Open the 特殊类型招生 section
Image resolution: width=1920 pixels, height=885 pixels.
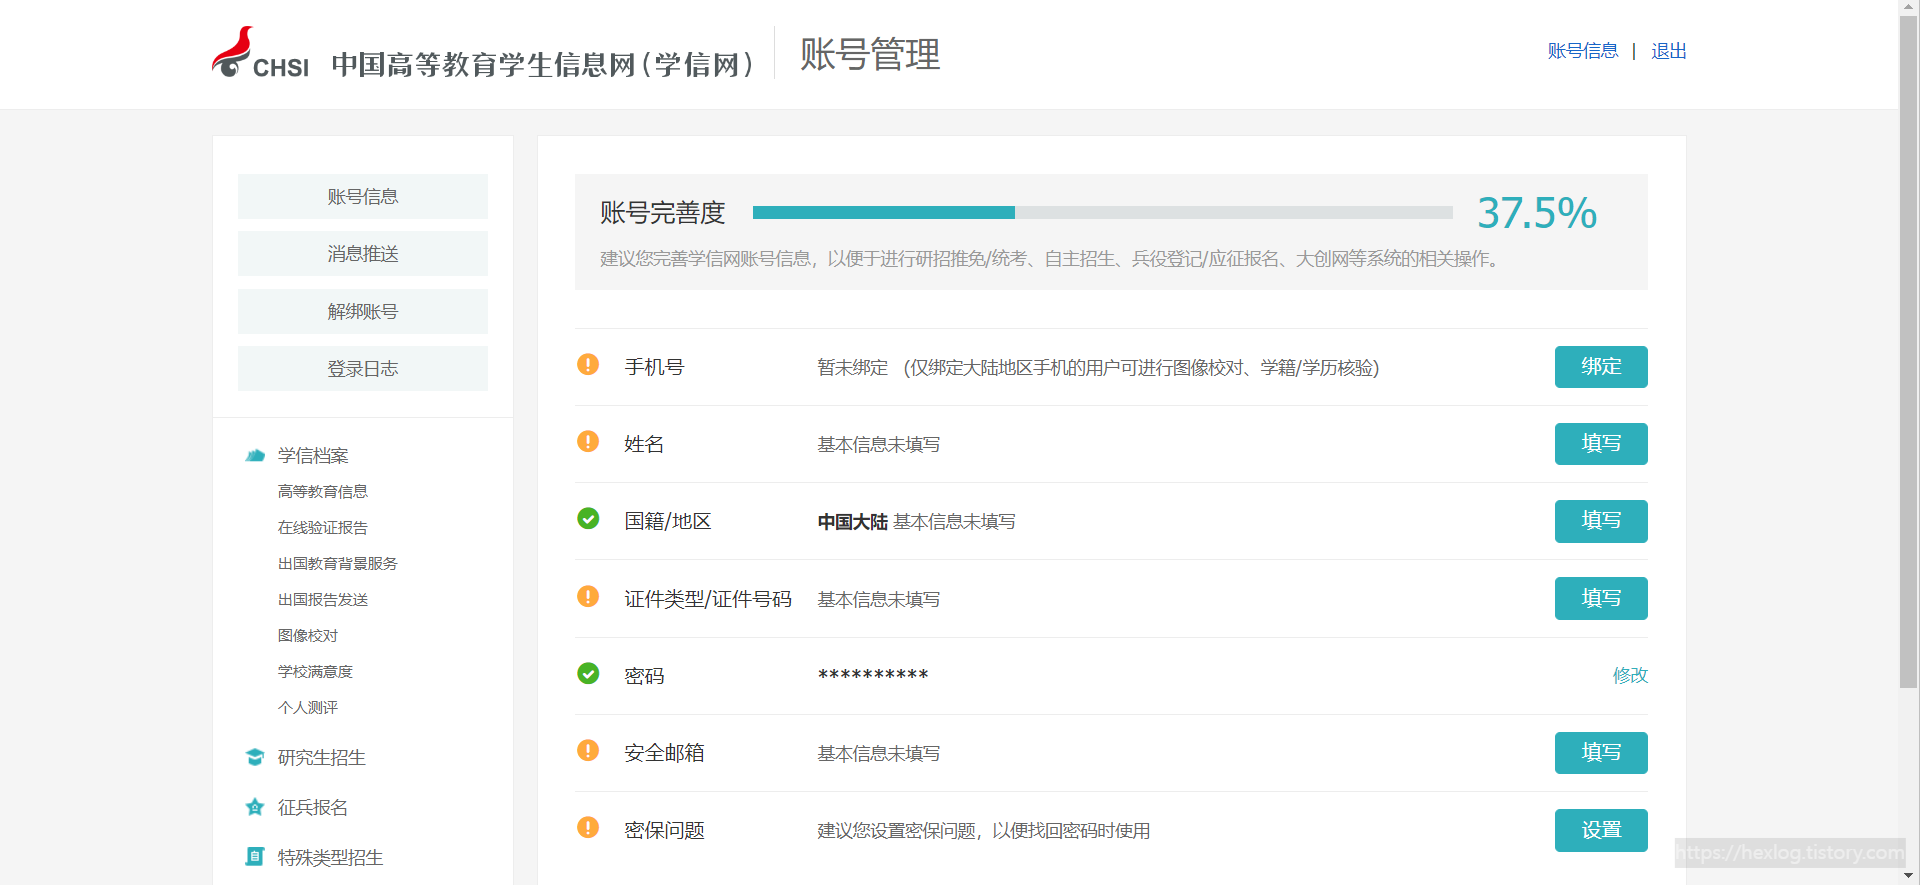[331, 858]
